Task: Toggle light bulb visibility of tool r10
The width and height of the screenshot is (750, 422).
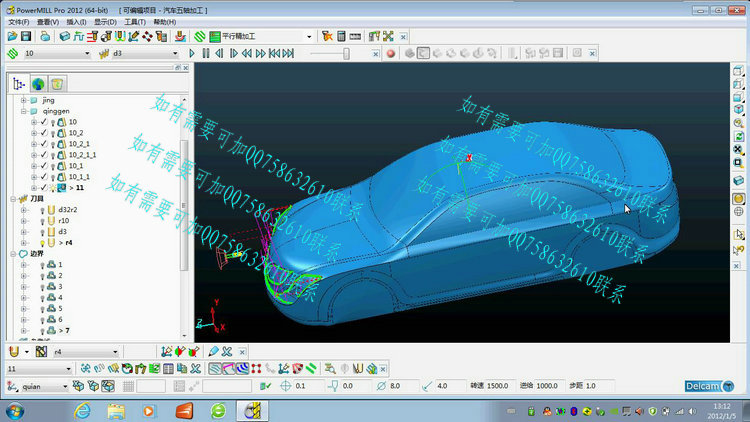Action: click(x=42, y=221)
